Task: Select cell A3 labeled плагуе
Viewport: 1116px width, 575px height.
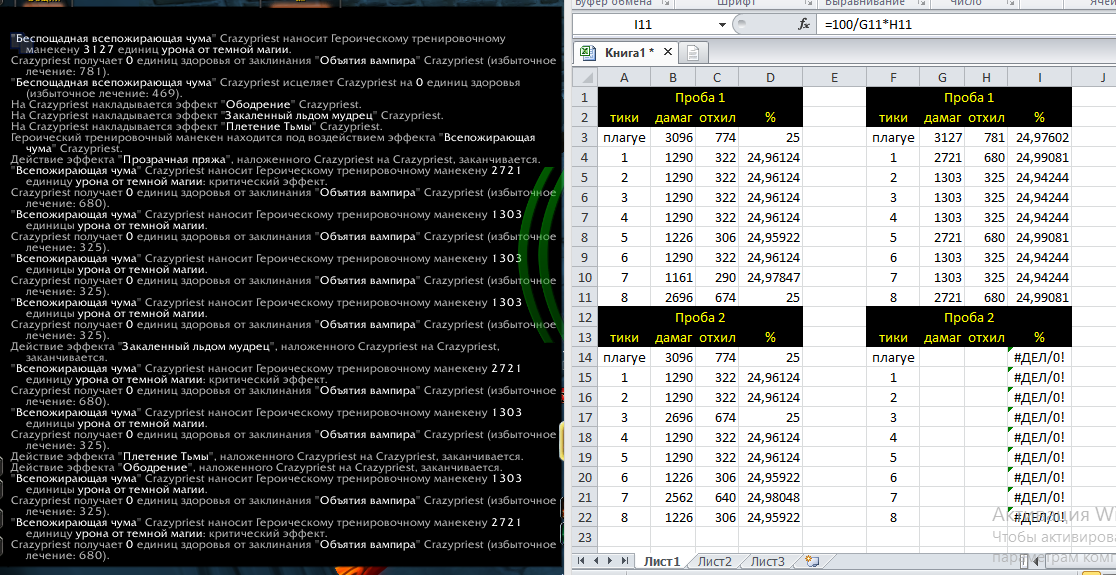Action: pos(624,137)
